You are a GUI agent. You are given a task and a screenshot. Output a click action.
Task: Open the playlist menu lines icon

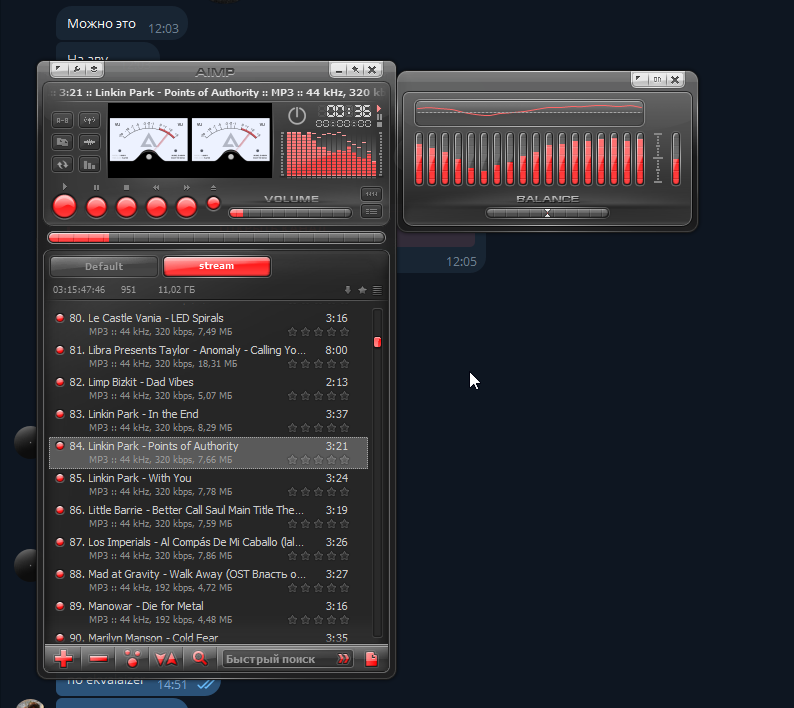pos(377,290)
